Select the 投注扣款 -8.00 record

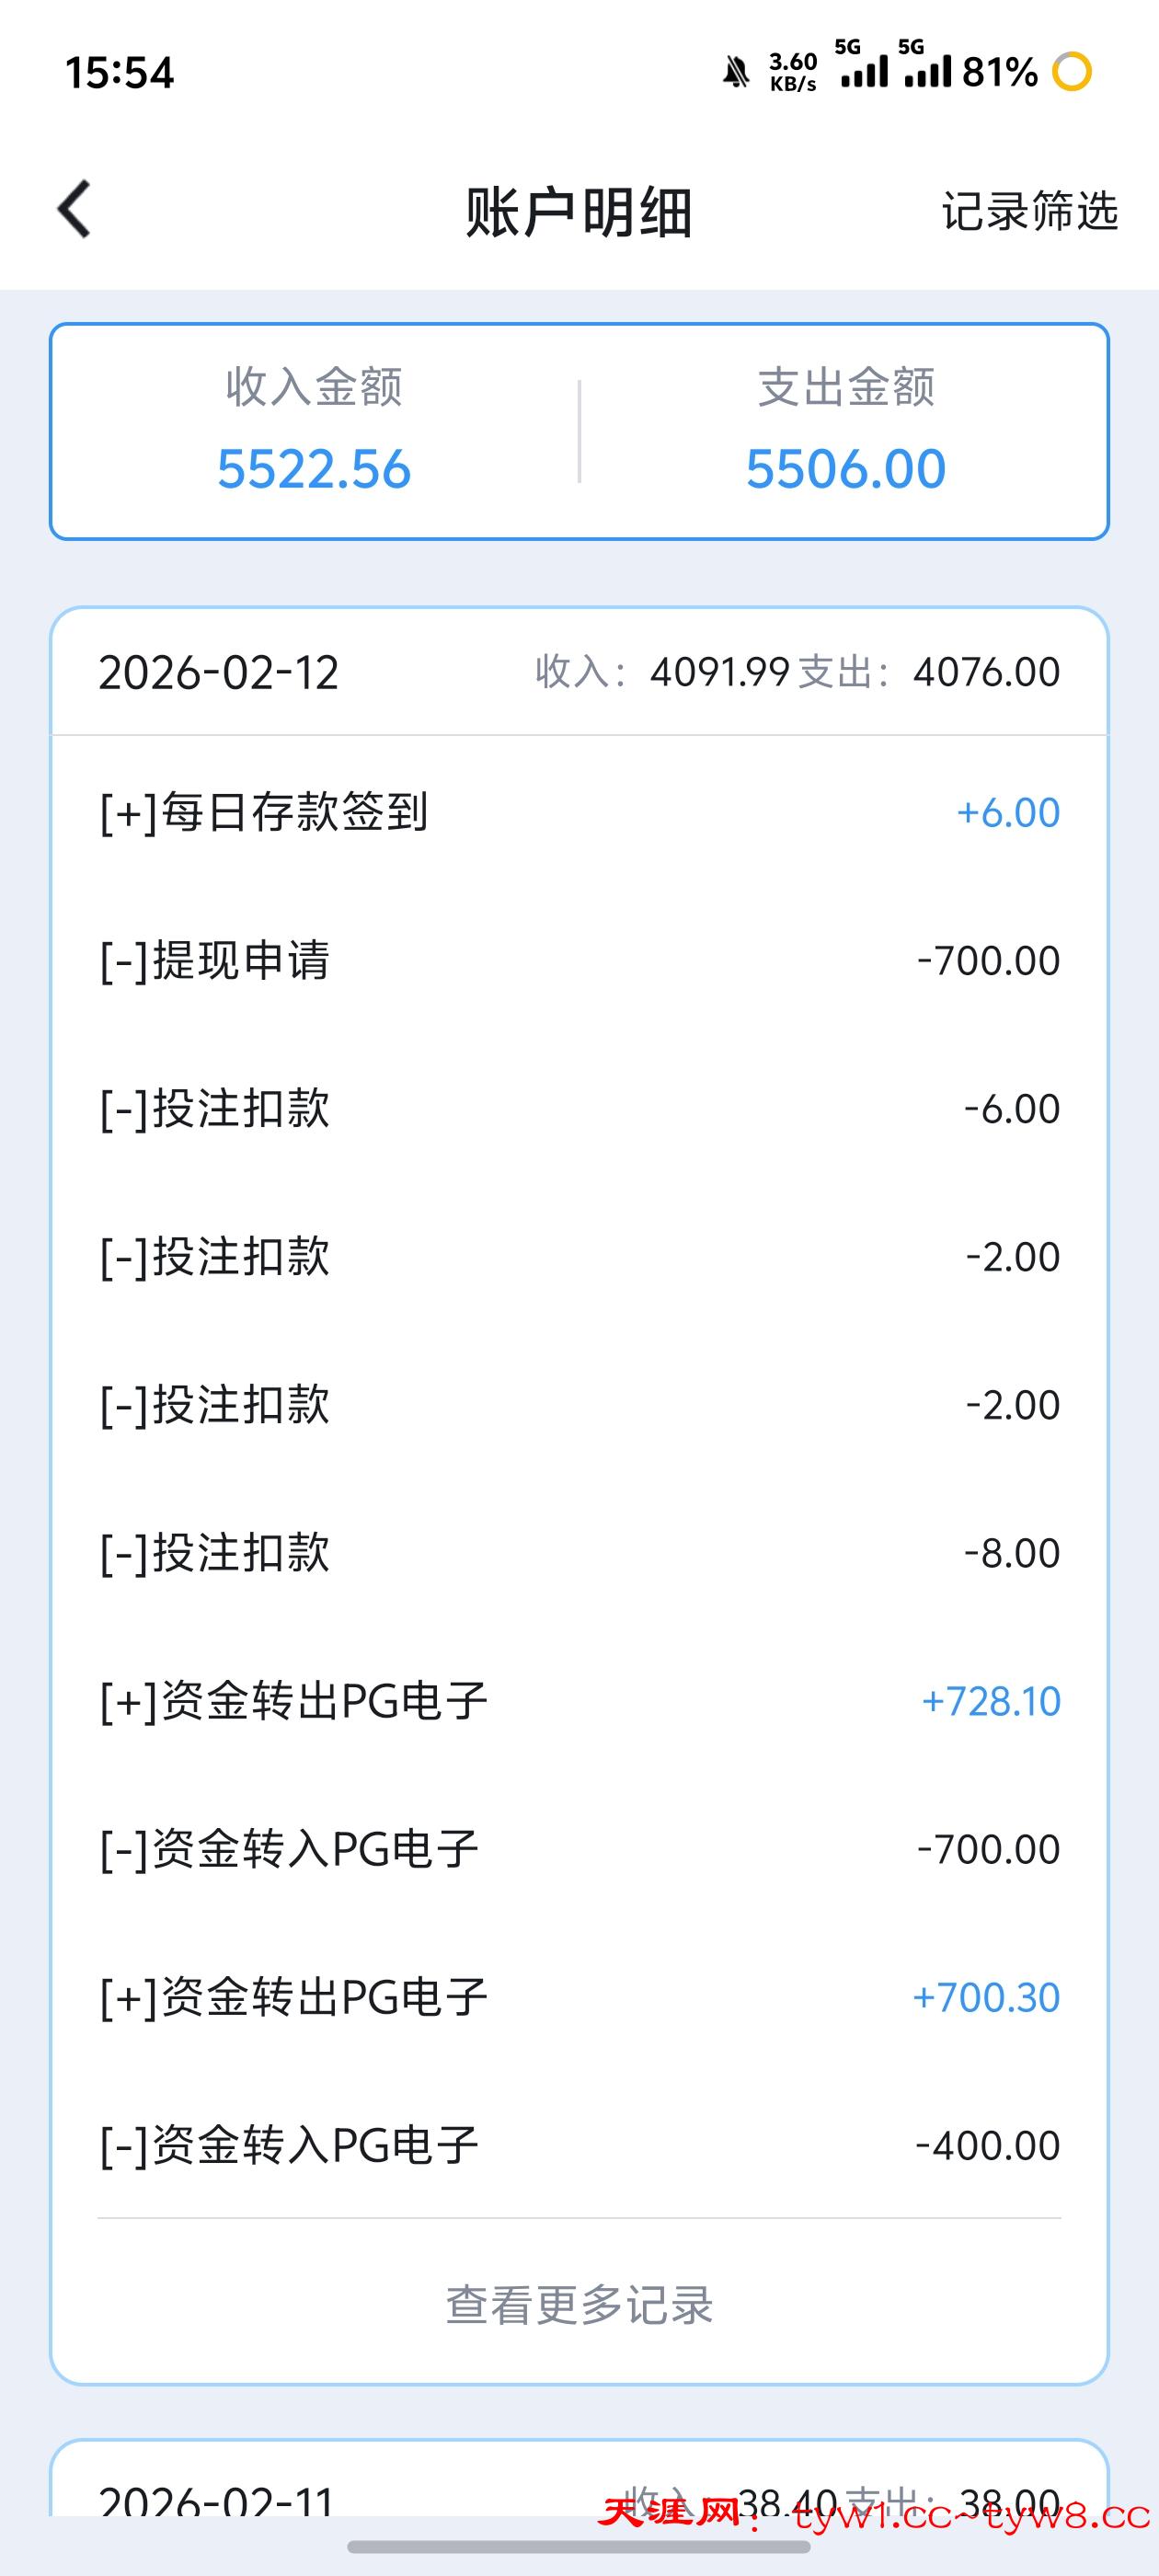point(579,1553)
